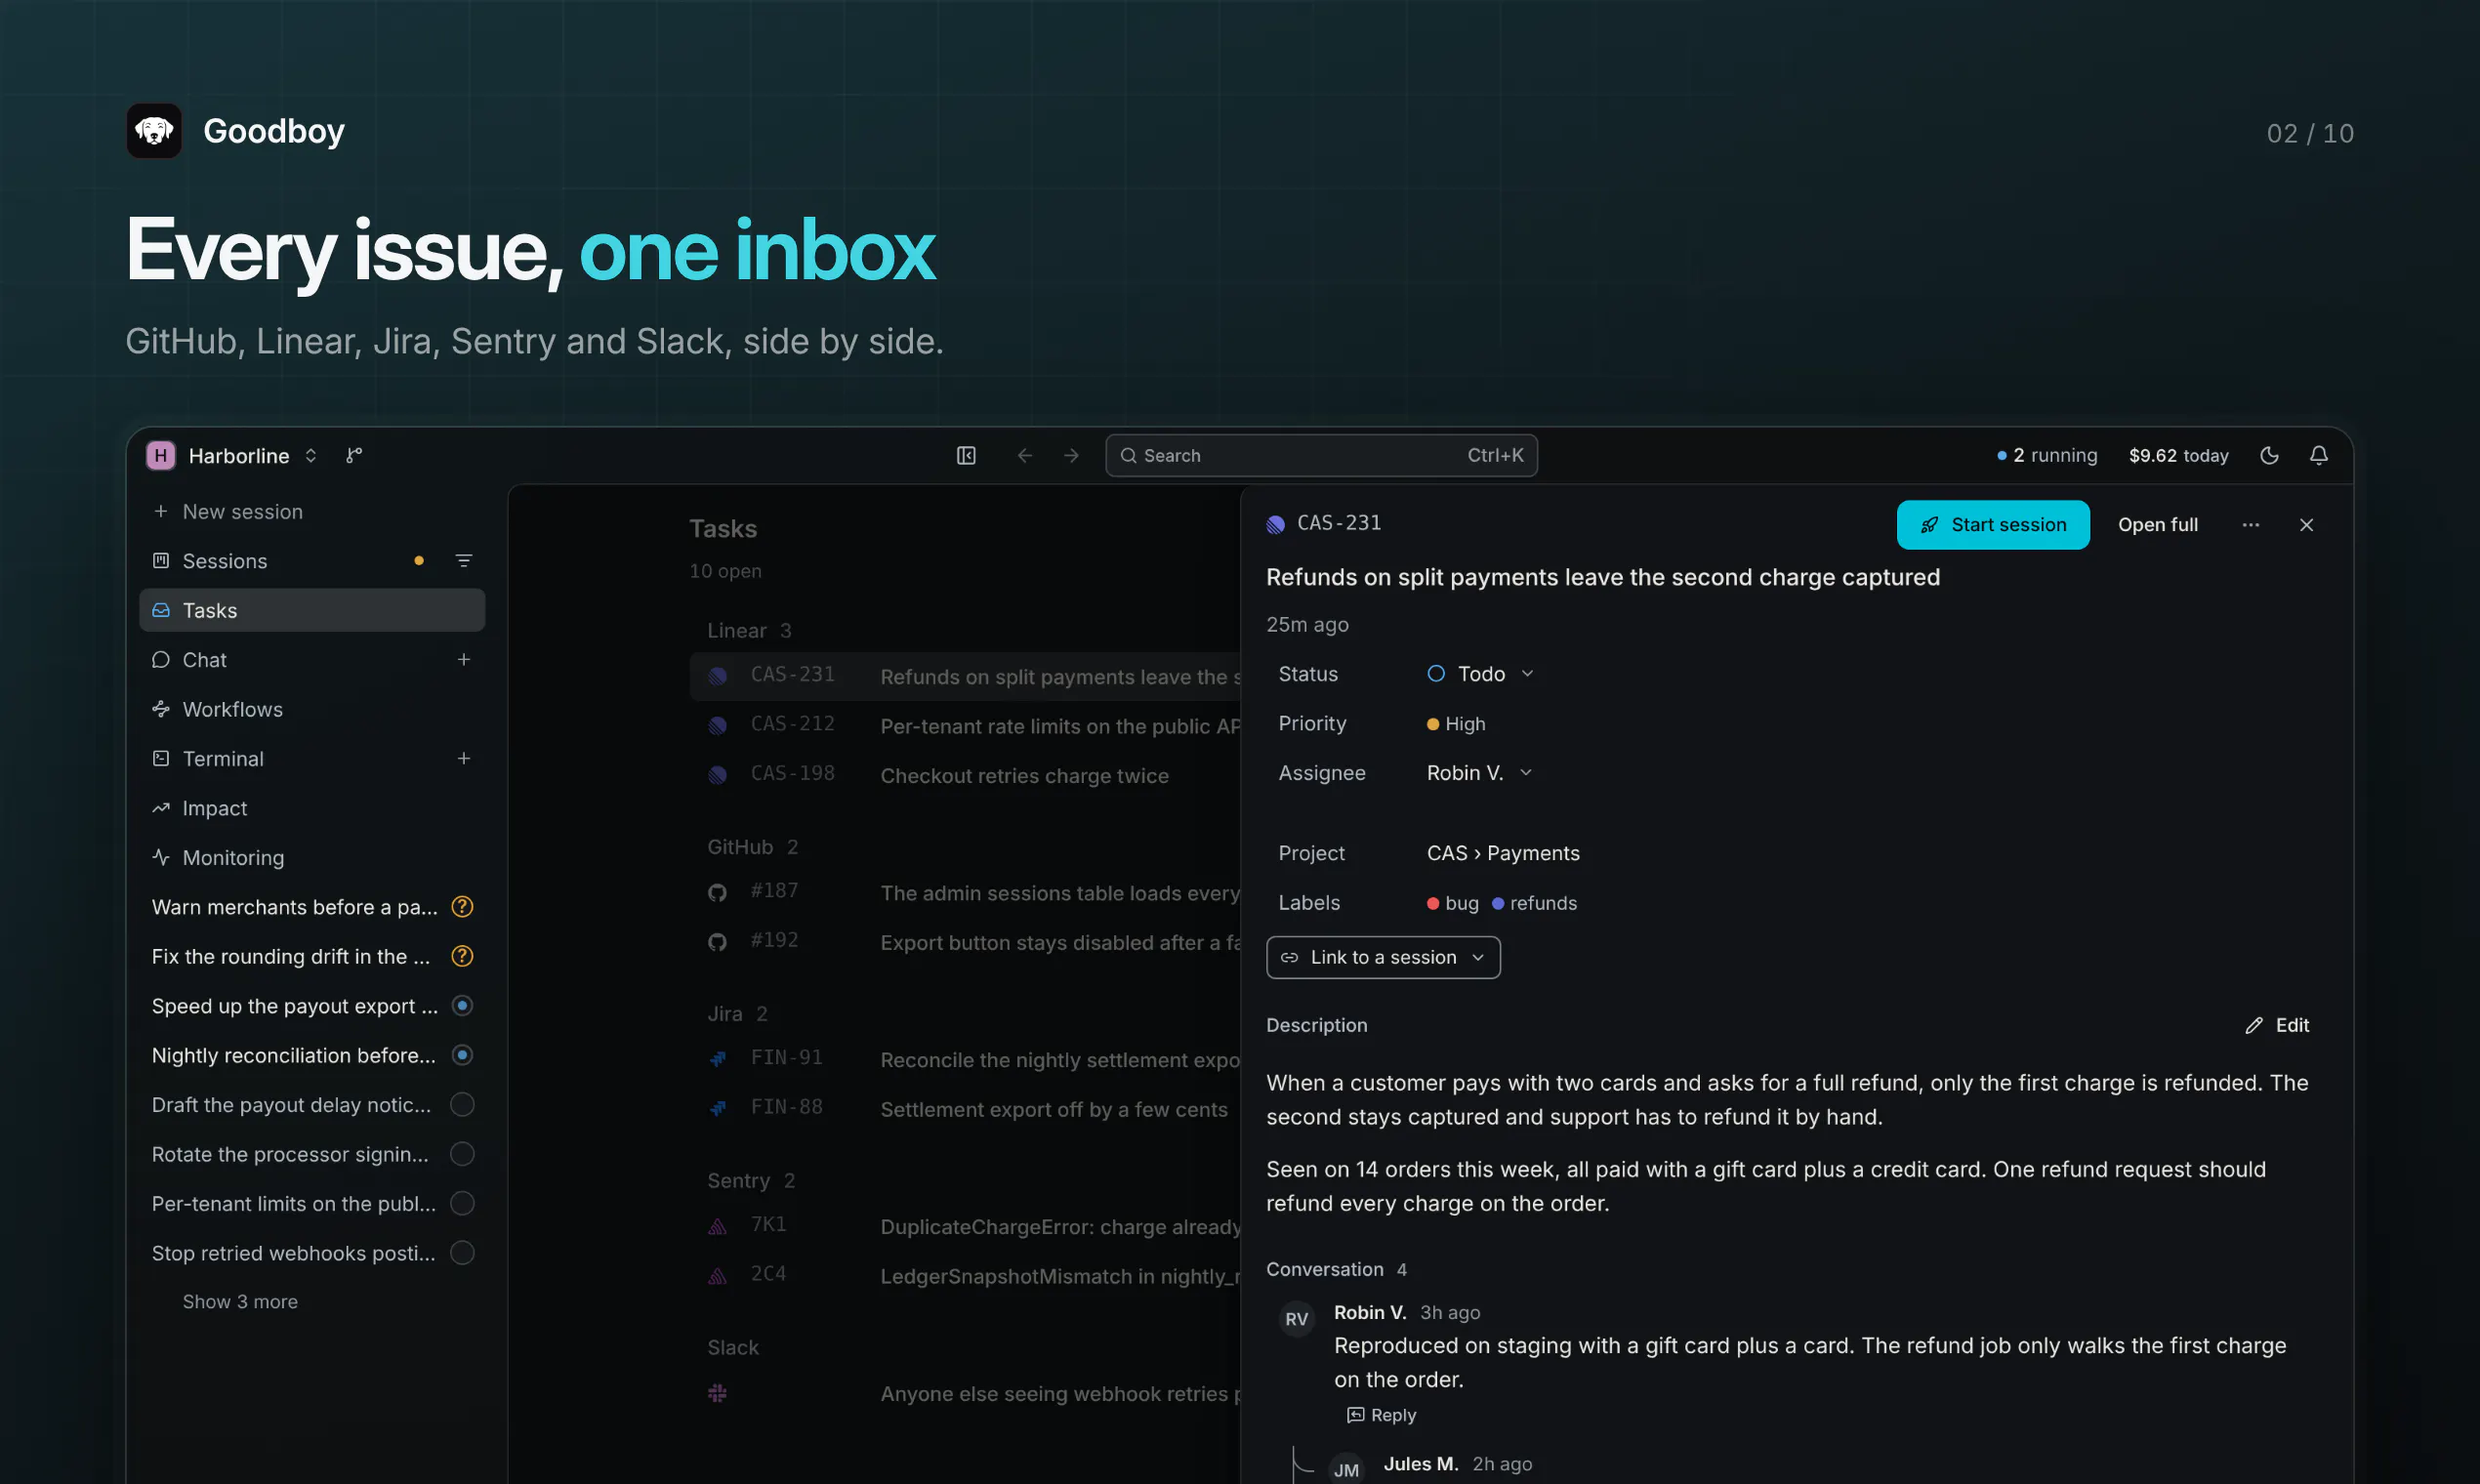Image resolution: width=2480 pixels, height=1484 pixels.
Task: Click the Jira icon on FIN-91
Action: [x=717, y=1058]
